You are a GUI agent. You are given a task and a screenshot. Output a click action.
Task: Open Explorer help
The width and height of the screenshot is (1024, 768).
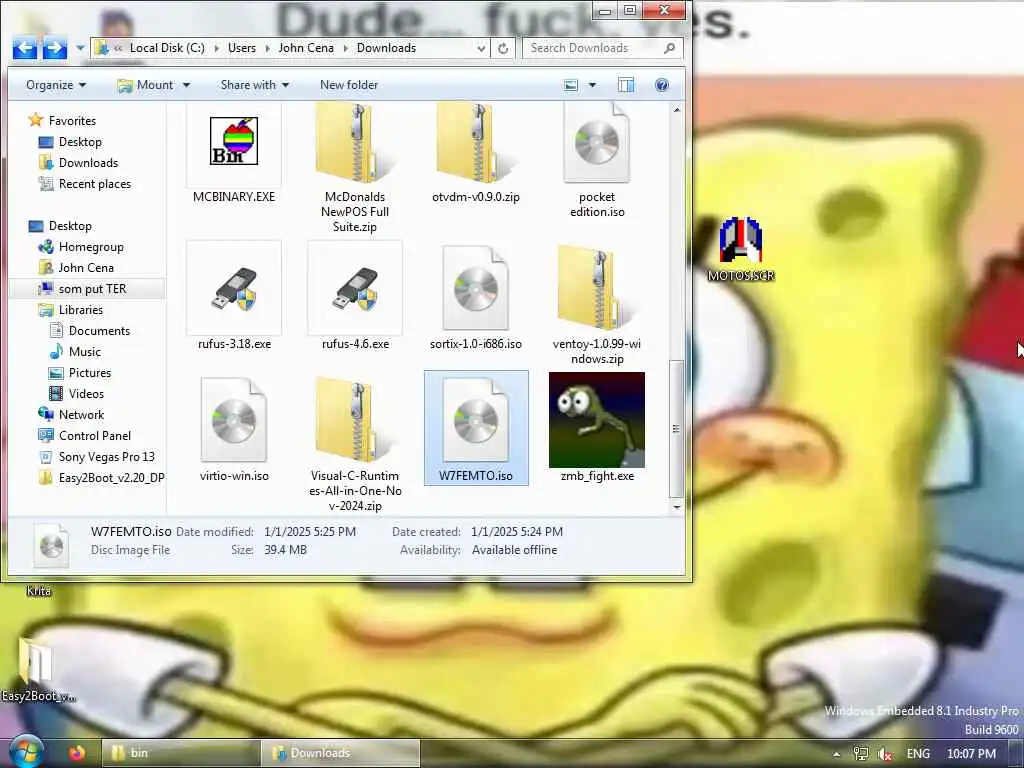[662, 85]
